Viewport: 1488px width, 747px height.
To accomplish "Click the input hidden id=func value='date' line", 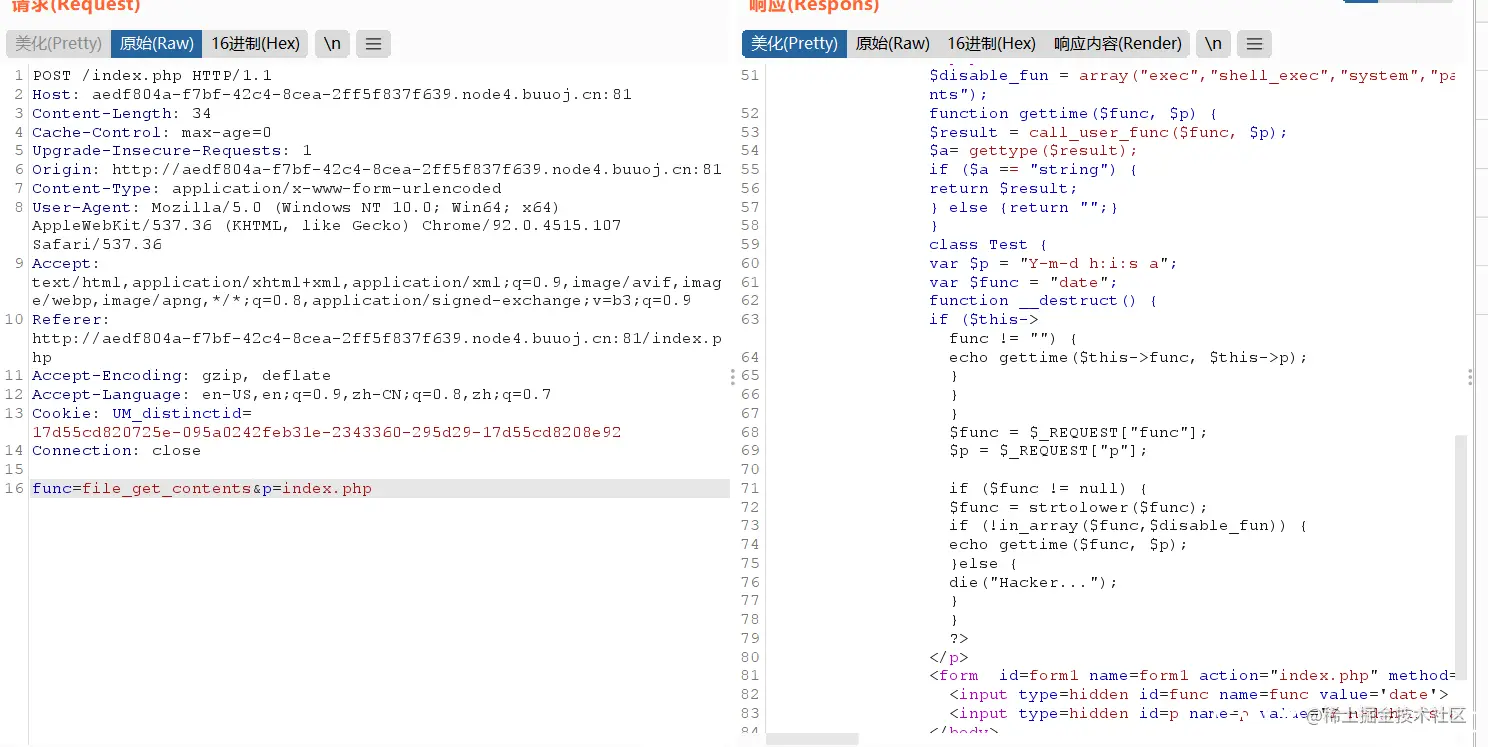I will click(x=1198, y=694).
